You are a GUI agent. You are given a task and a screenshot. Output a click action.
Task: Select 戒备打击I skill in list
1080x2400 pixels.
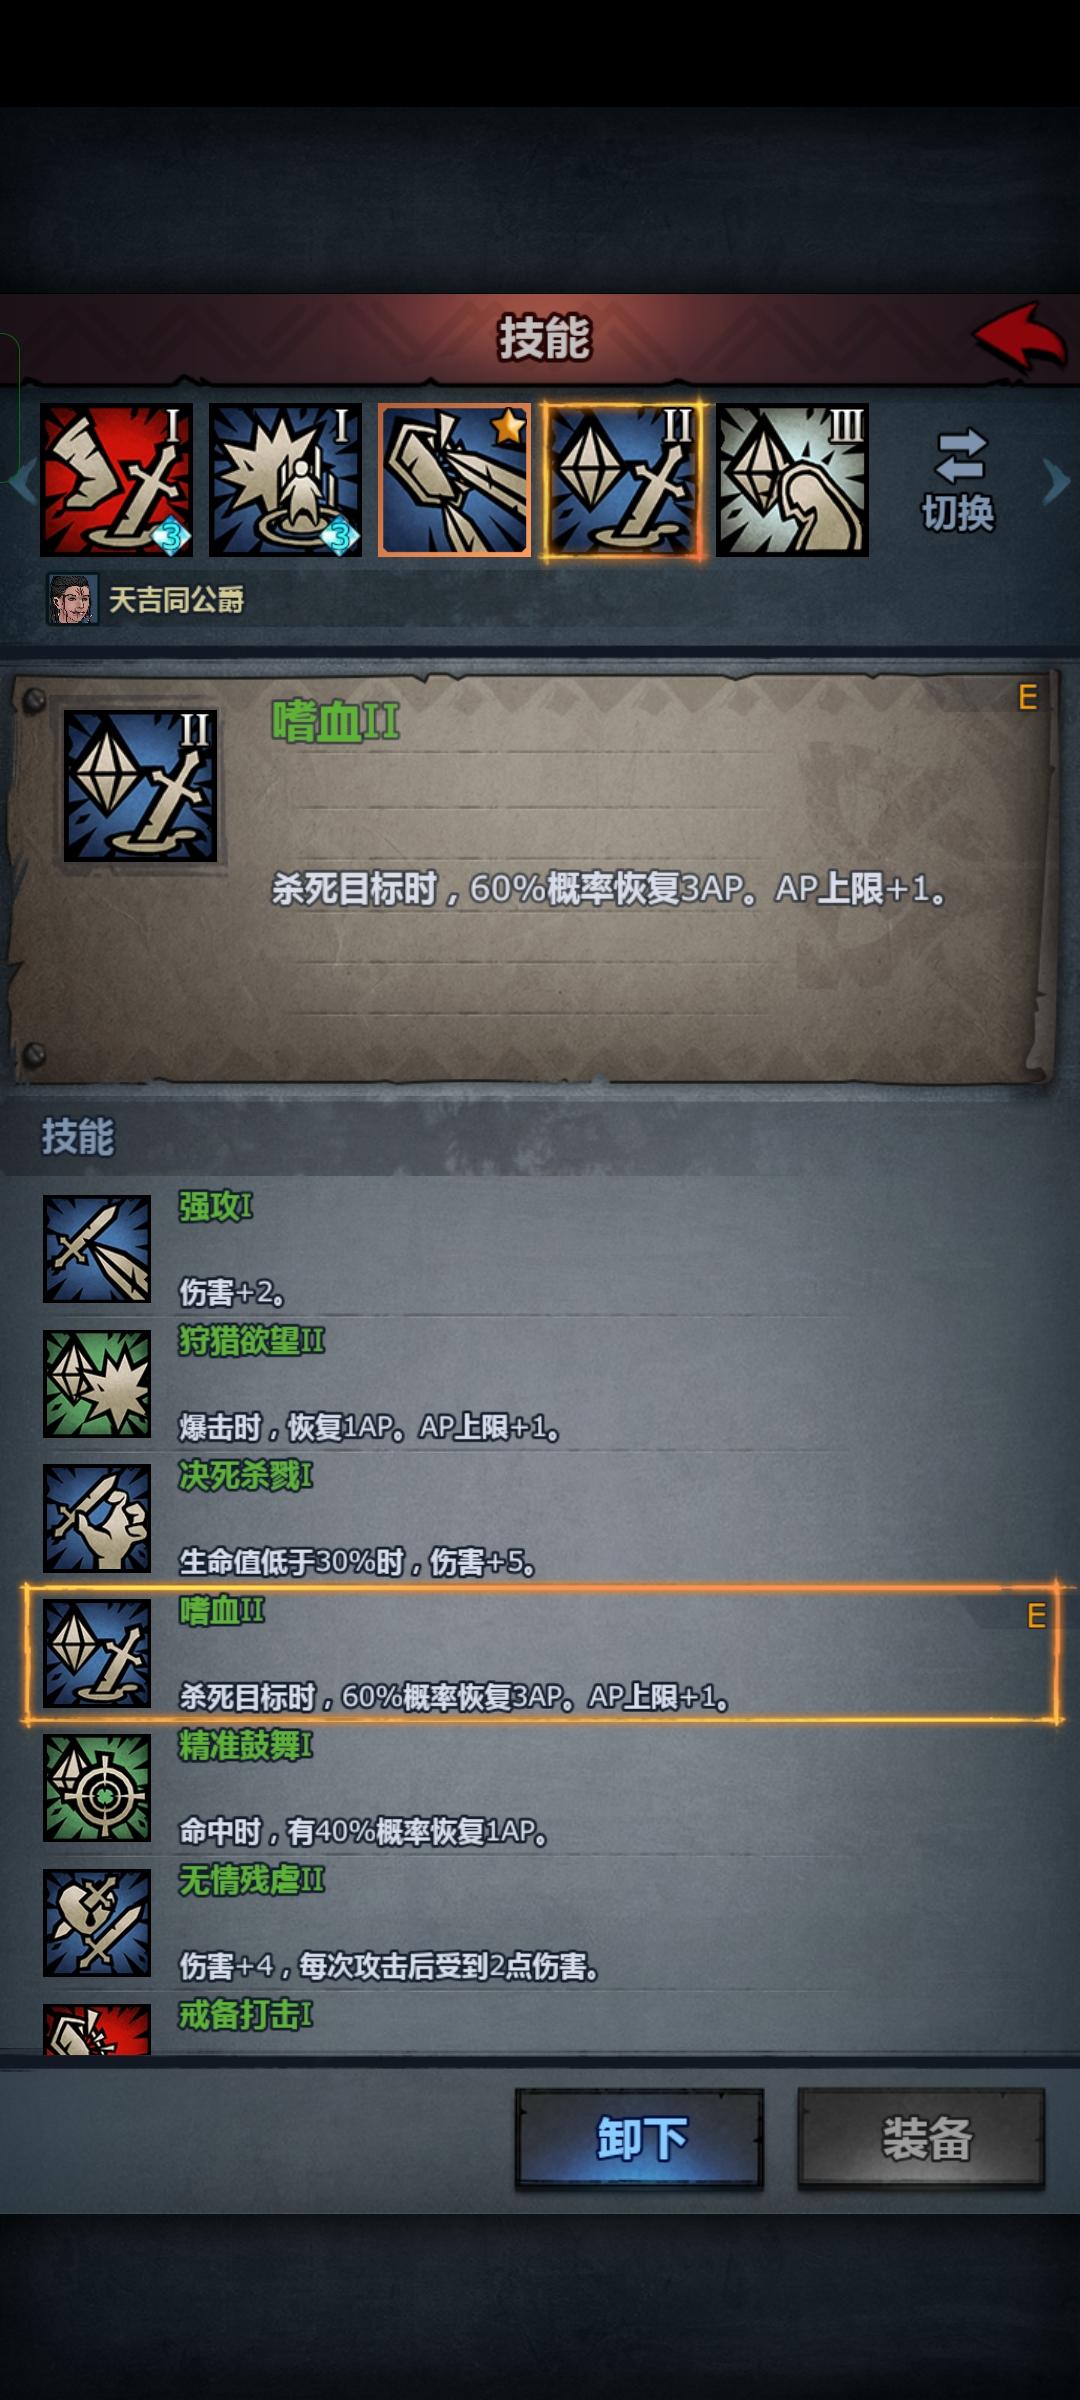coord(540,2025)
